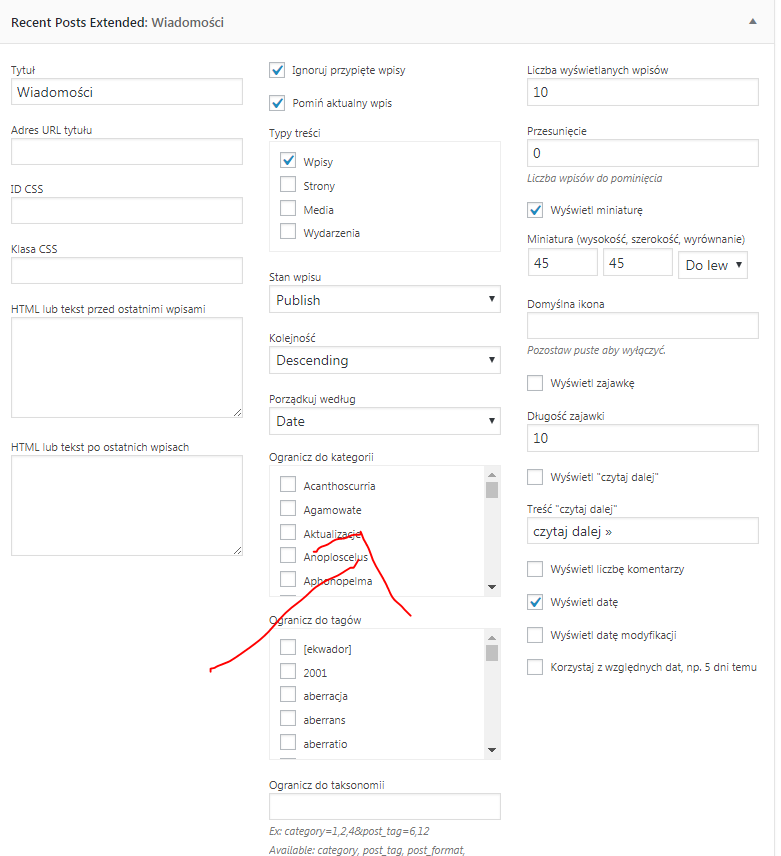Select the aberrans tag checkbox
Image resolution: width=781 pixels, height=856 pixels.
[x=288, y=718]
